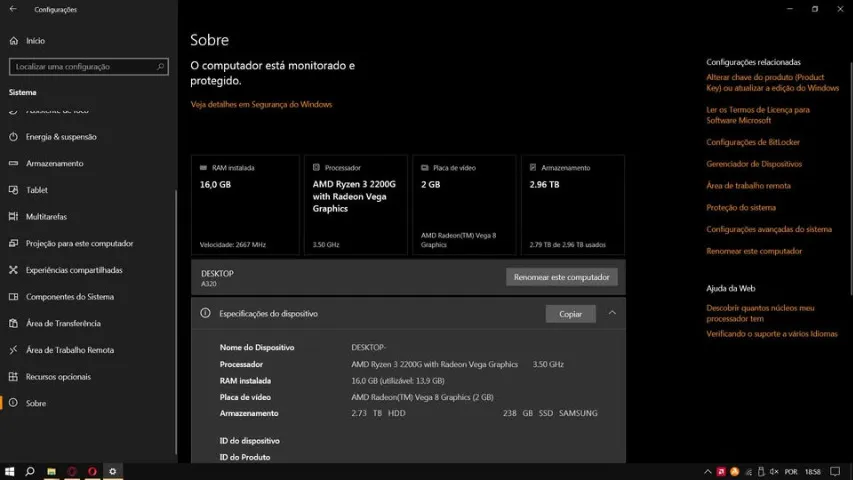Click Renomear este computador button
The image size is (853, 480).
[x=561, y=277]
